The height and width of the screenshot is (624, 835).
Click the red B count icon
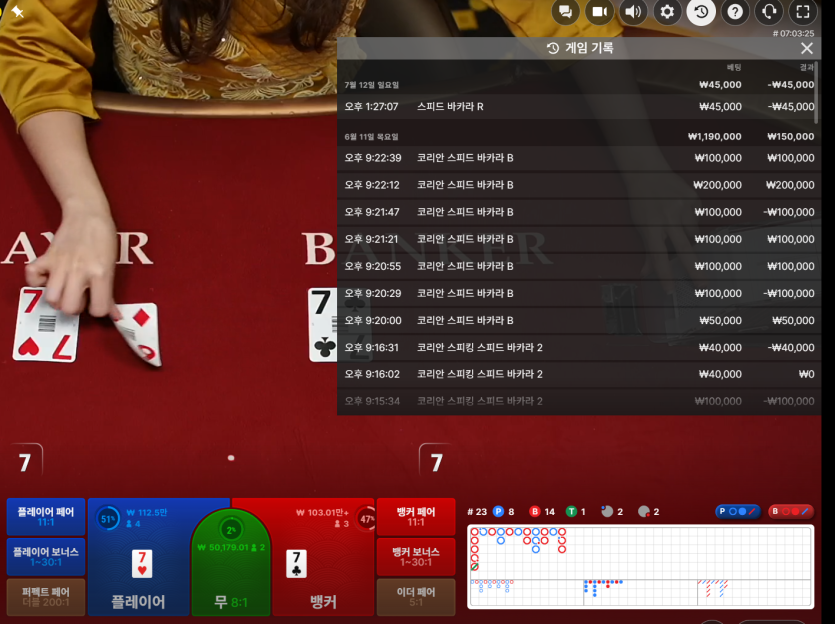tap(535, 512)
